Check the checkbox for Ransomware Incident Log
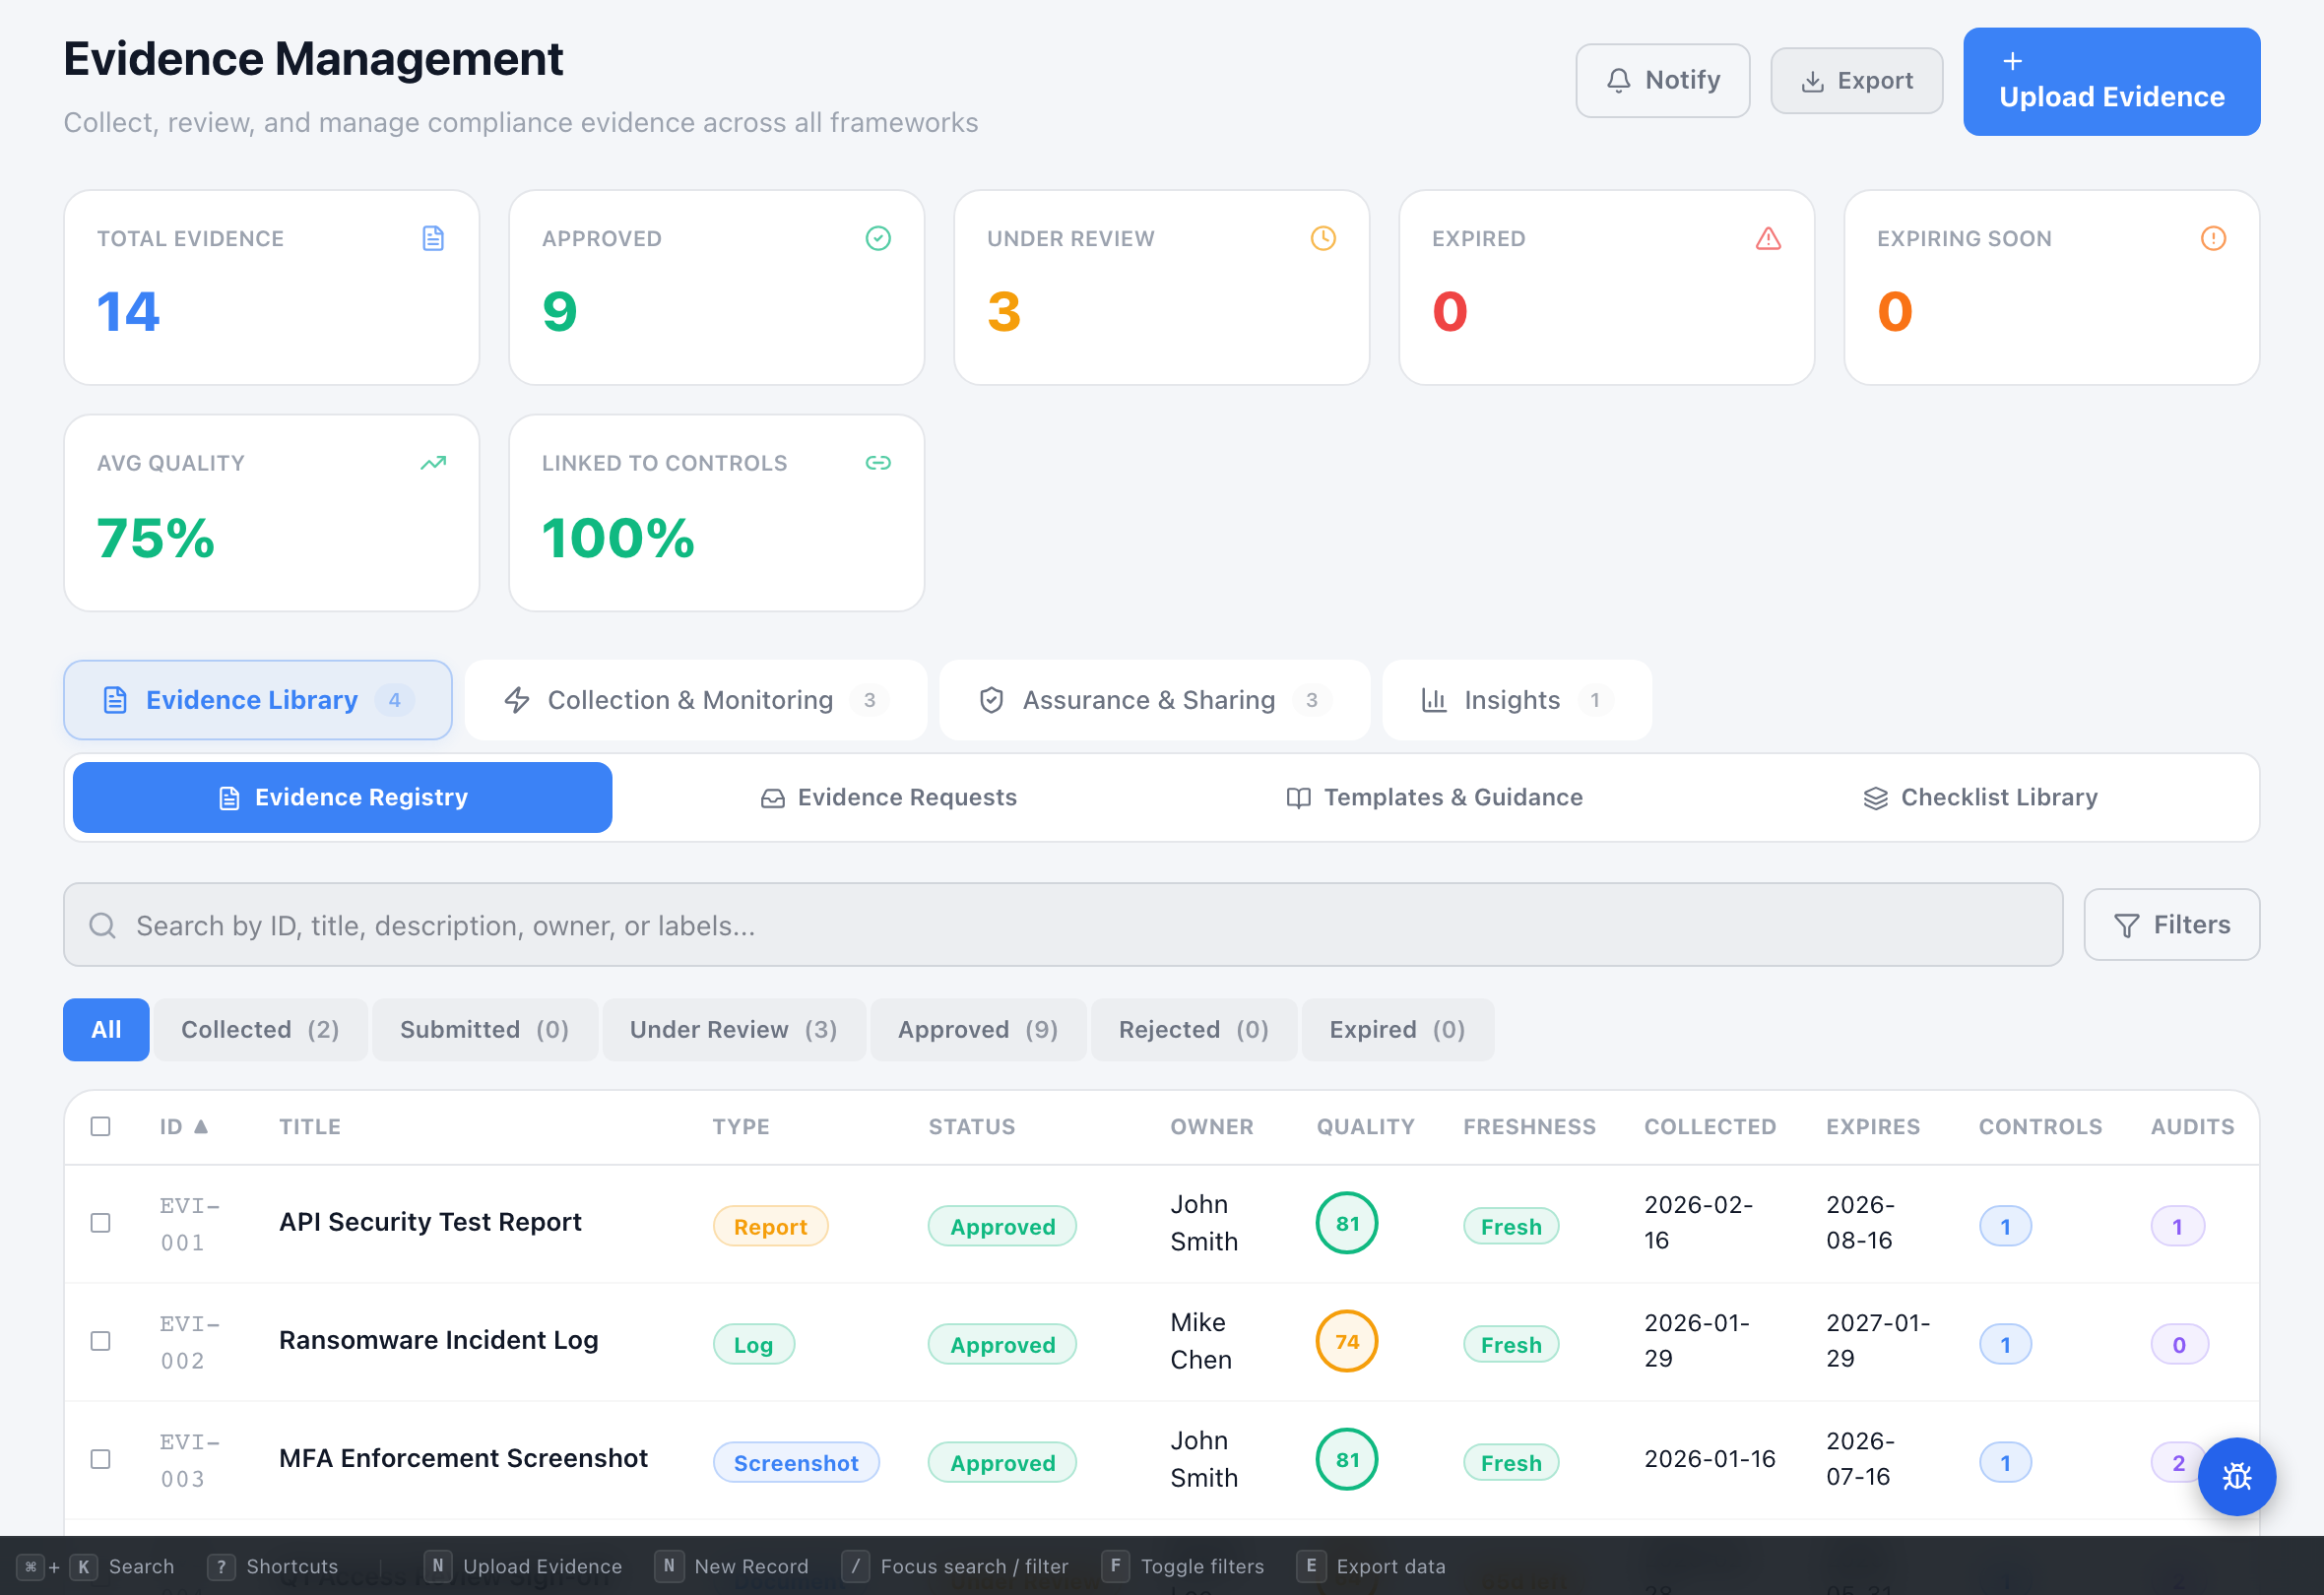The height and width of the screenshot is (1595, 2324). [100, 1341]
